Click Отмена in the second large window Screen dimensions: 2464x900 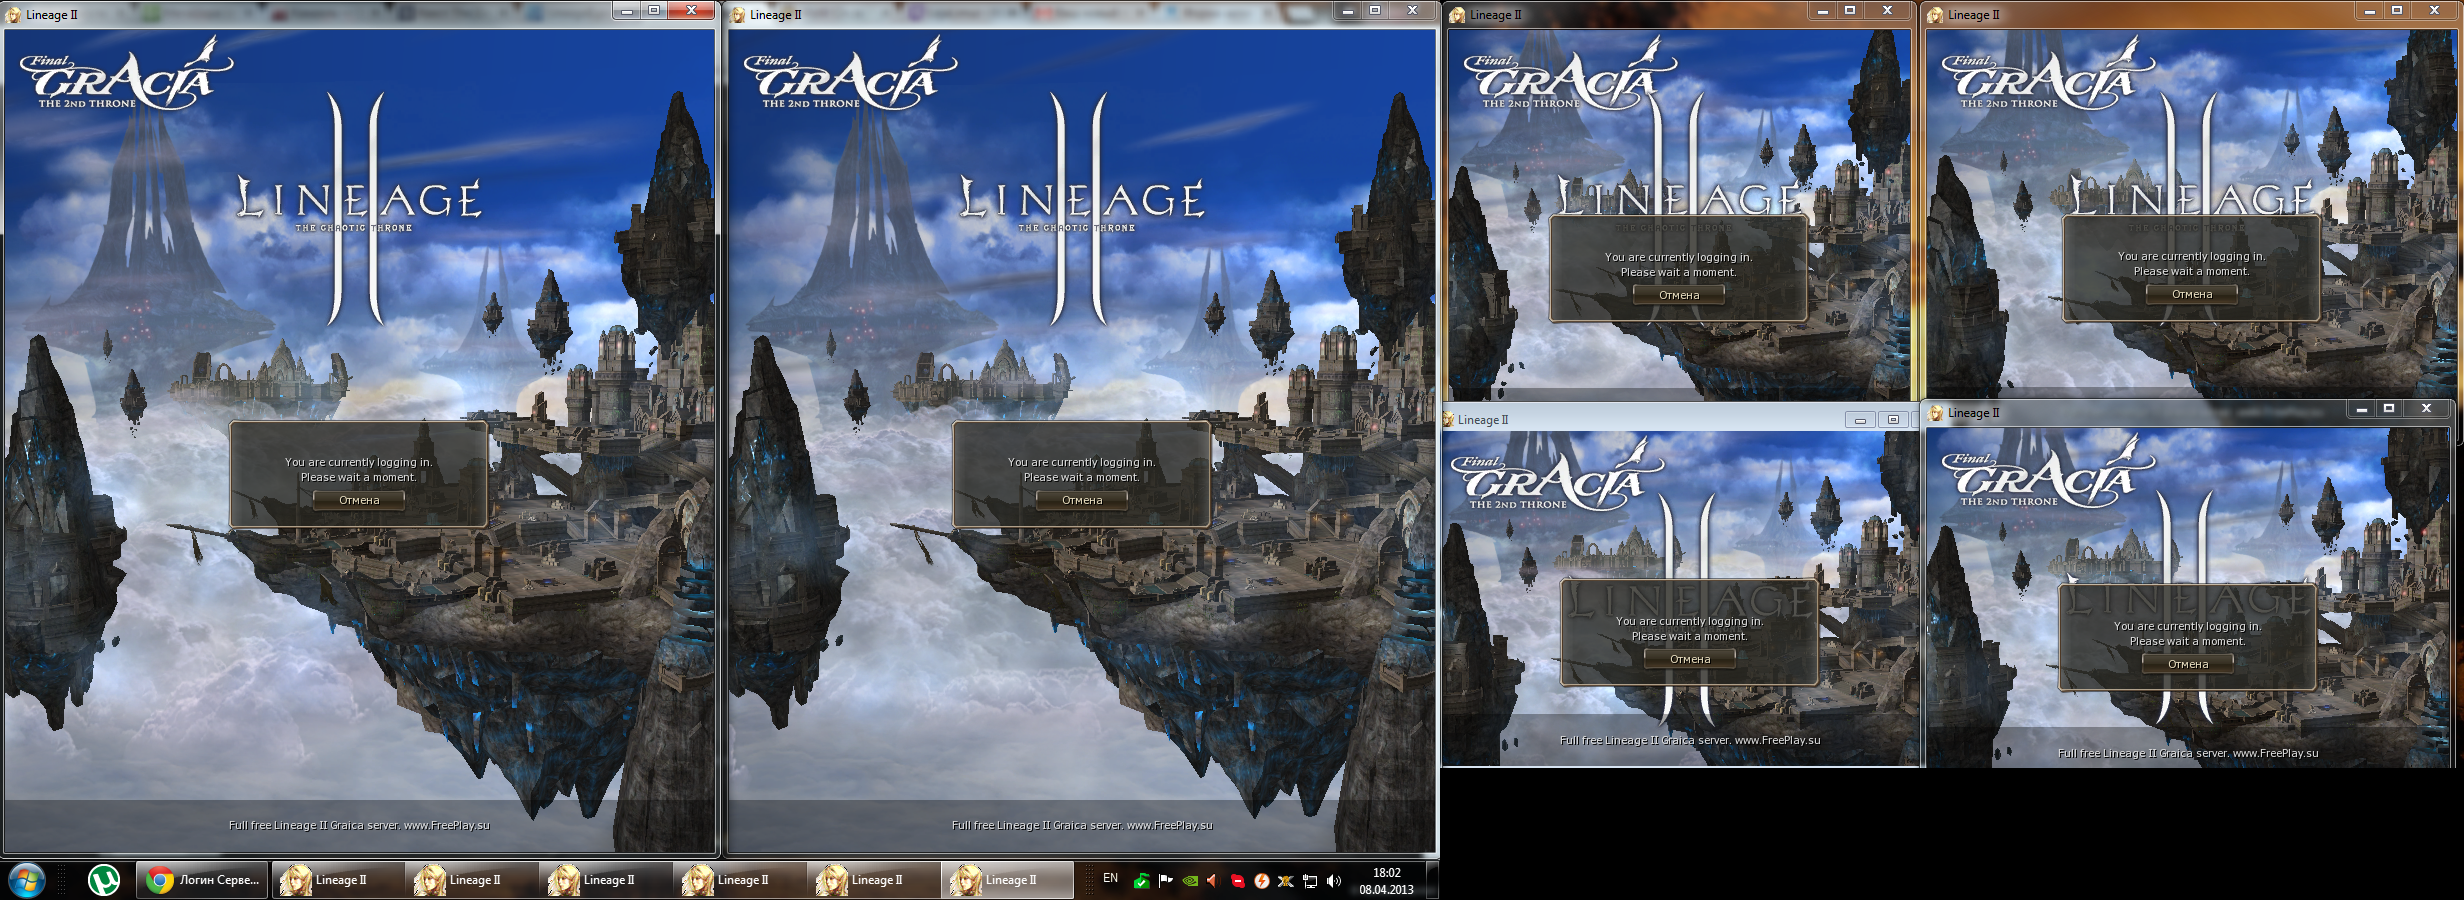(x=1082, y=500)
